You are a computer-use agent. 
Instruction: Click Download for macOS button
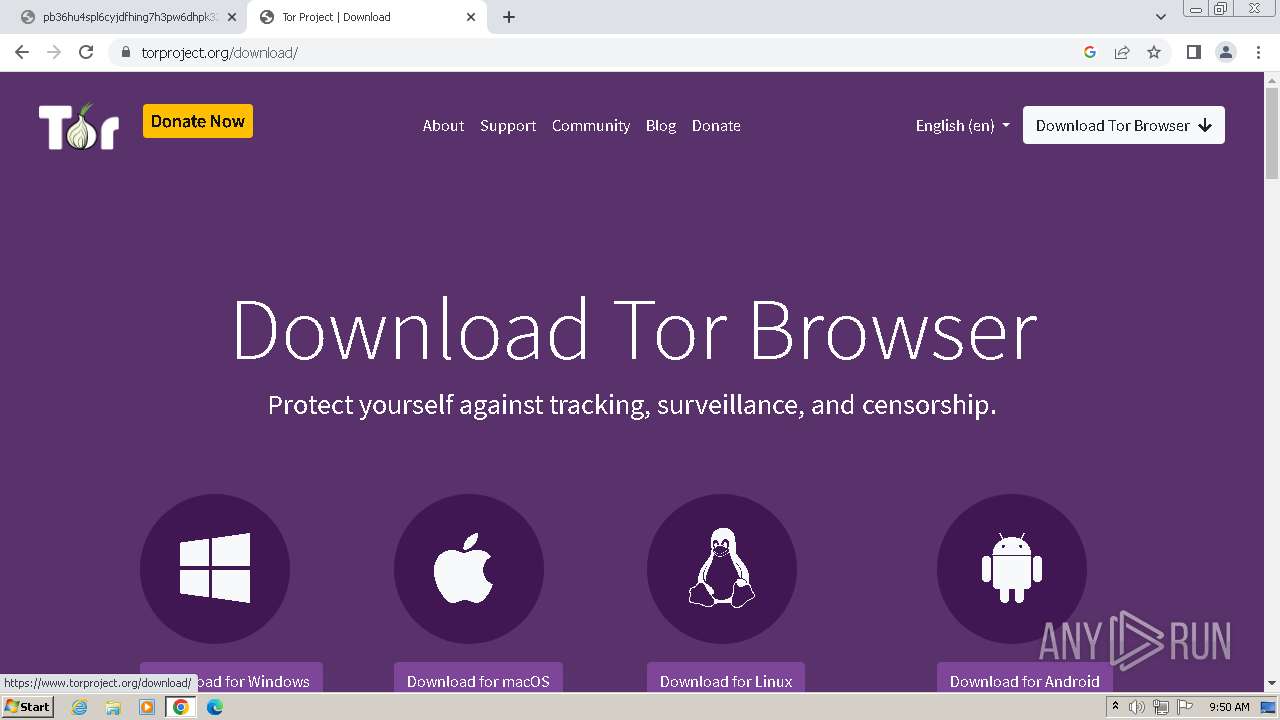pos(478,677)
